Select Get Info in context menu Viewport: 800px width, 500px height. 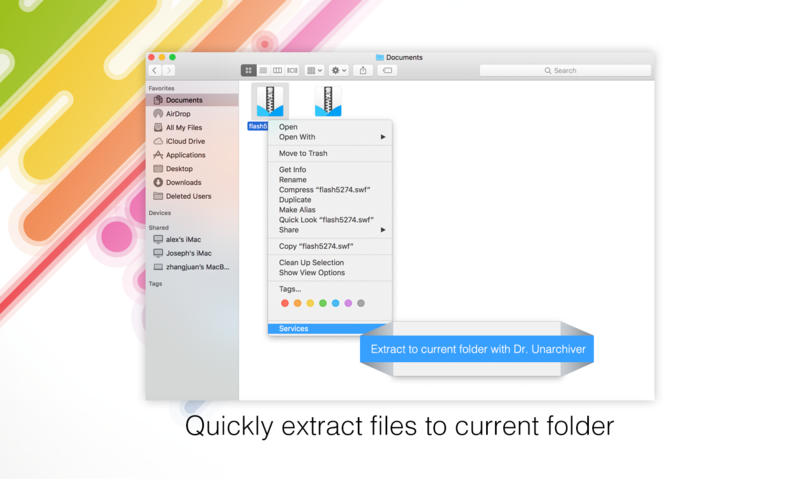292,170
